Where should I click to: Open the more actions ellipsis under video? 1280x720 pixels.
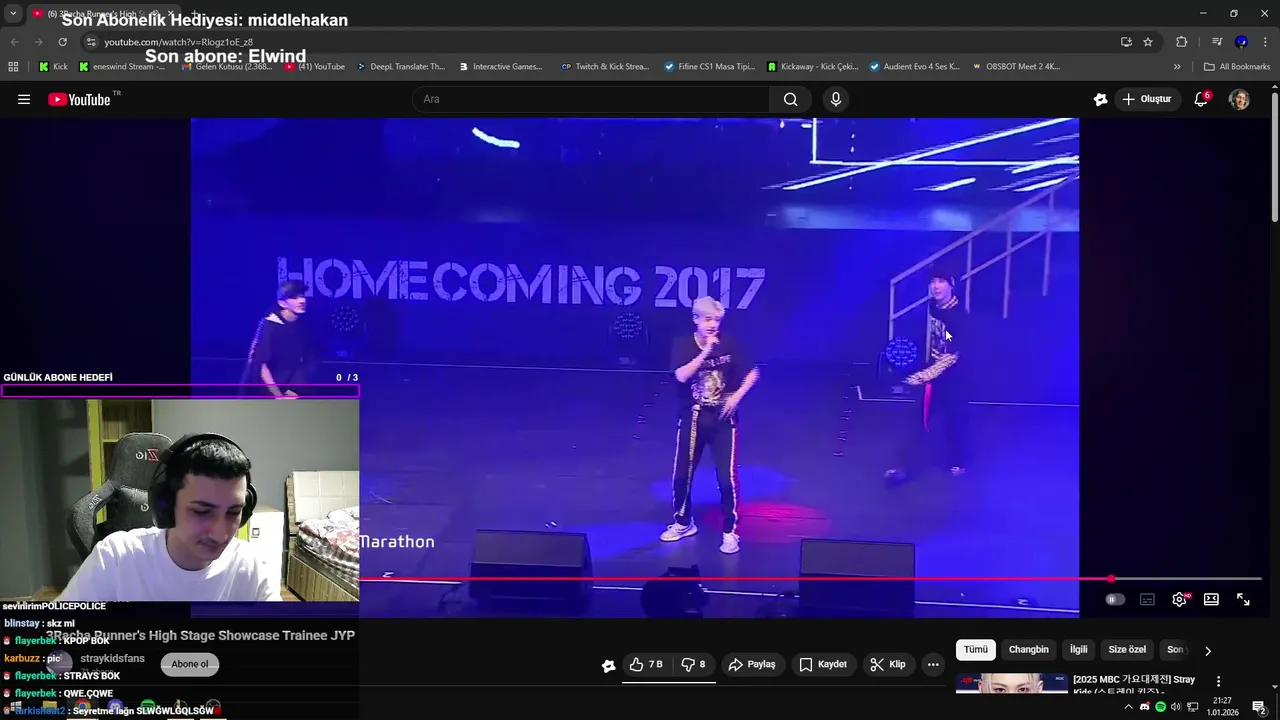(x=933, y=664)
